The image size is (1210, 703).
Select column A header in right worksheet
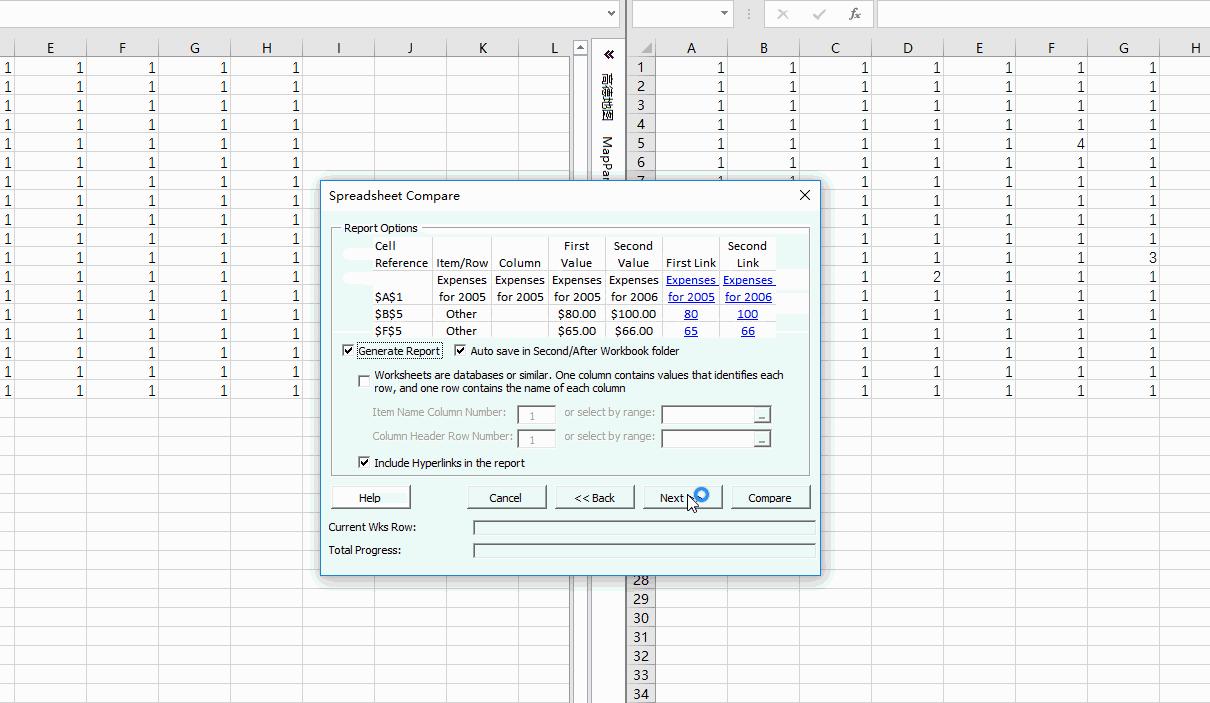click(691, 48)
